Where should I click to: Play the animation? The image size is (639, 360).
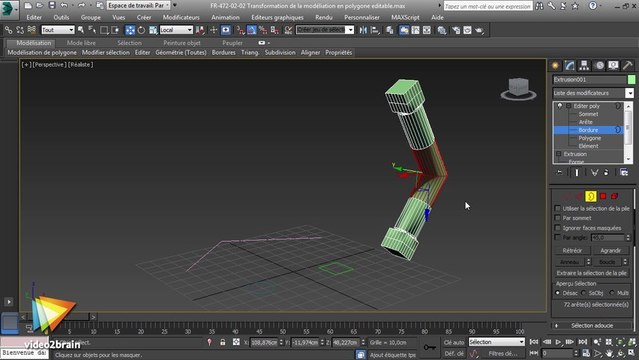[558, 342]
